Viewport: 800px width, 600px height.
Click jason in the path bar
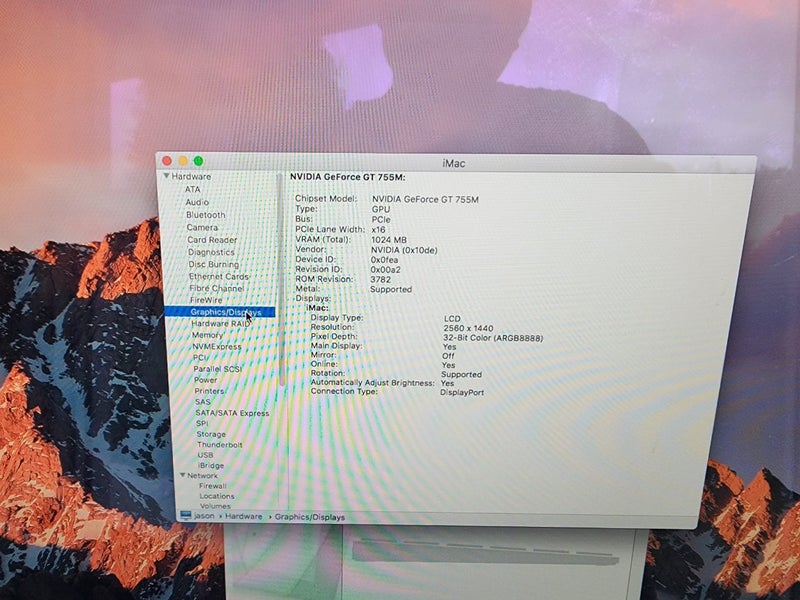click(x=205, y=516)
